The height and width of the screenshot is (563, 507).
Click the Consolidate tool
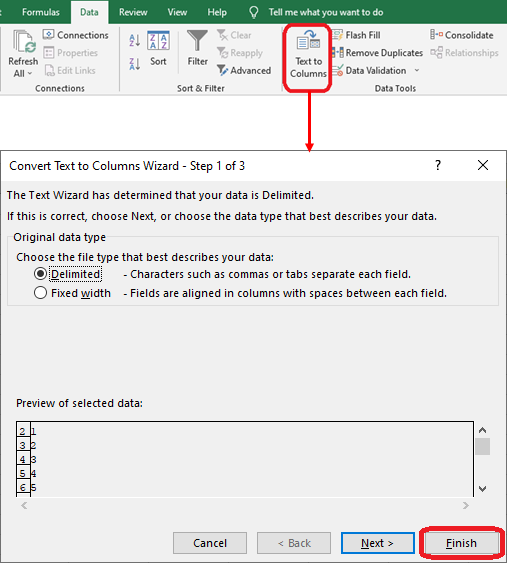[x=462, y=35]
